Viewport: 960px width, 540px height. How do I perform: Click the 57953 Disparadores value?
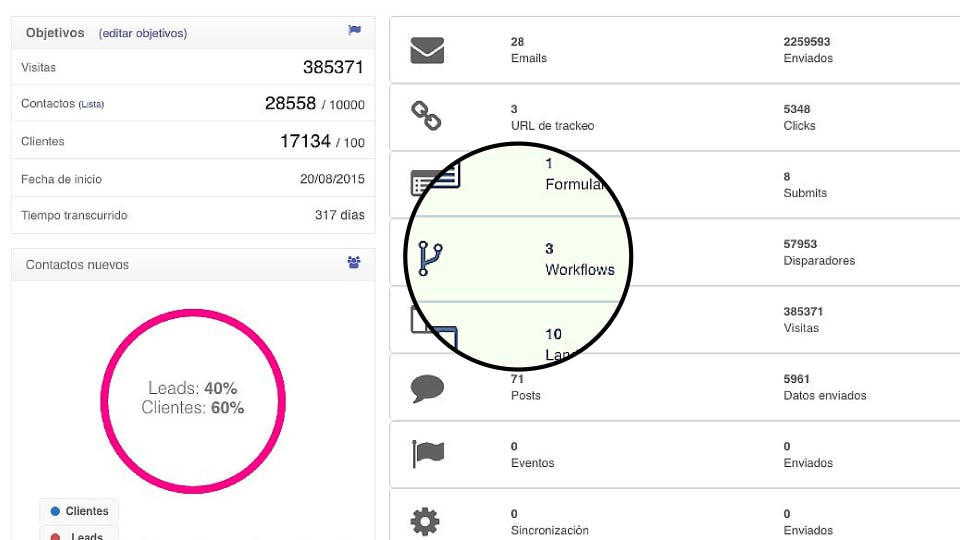click(800, 244)
